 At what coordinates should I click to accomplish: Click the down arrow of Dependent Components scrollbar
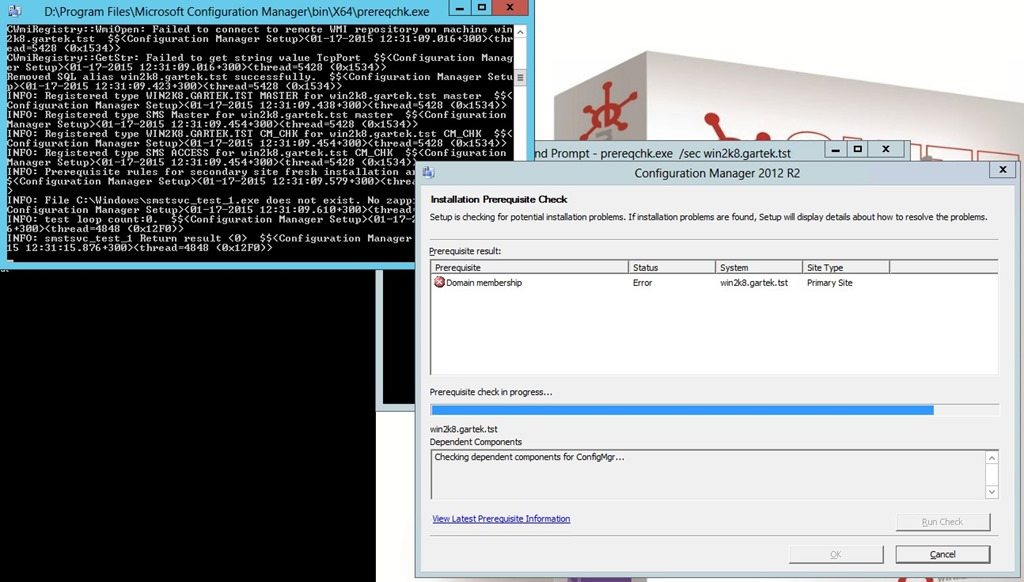tap(991, 492)
